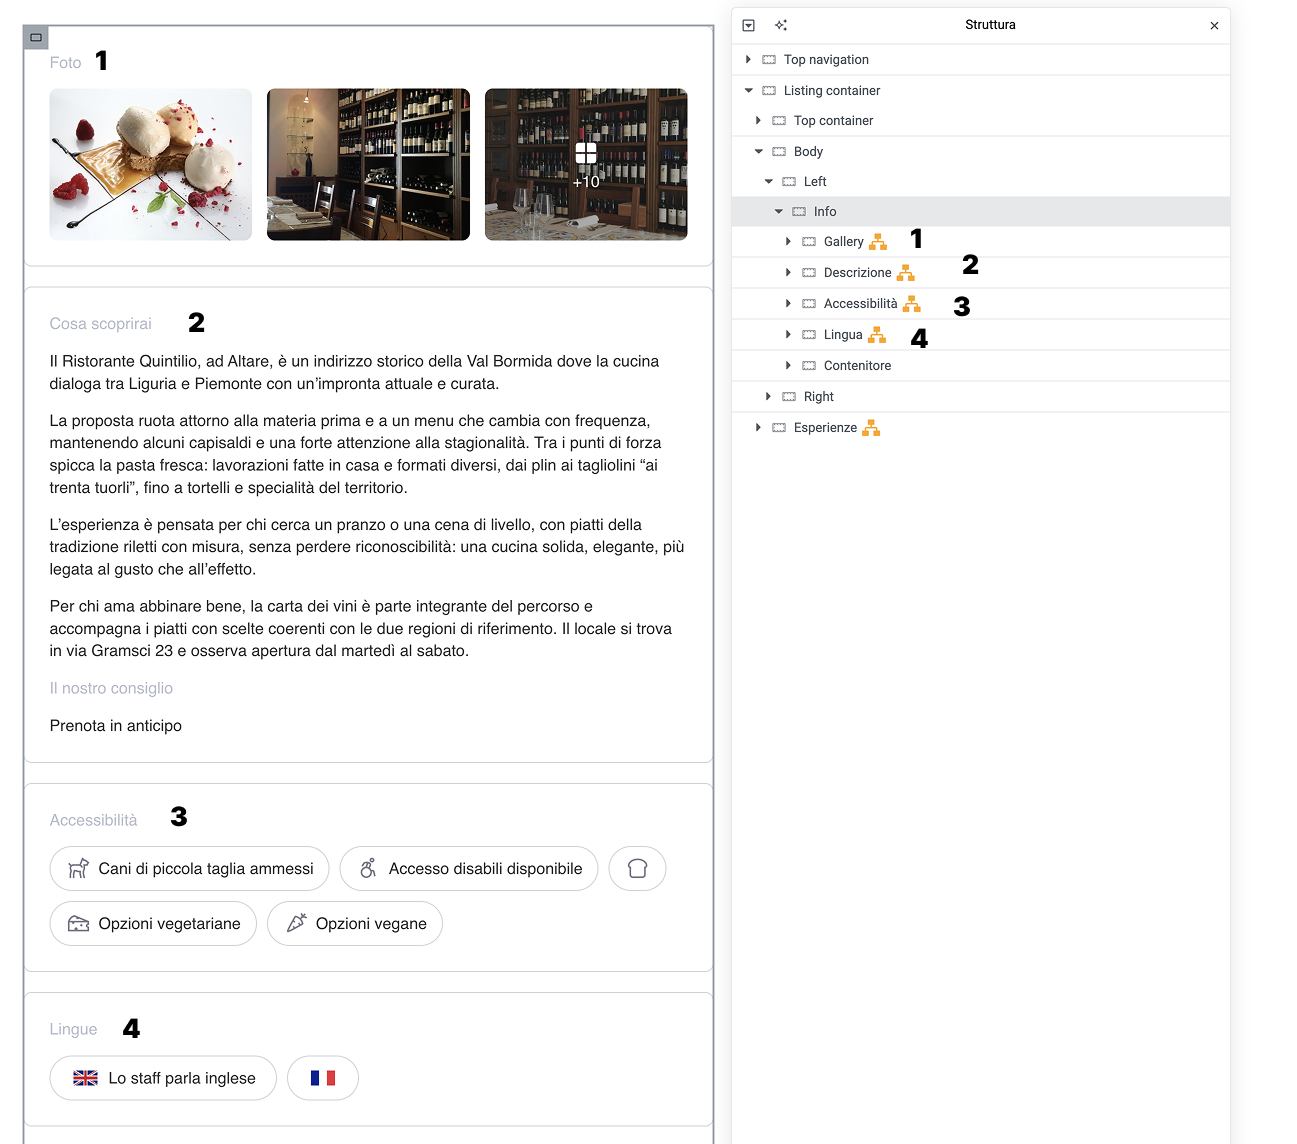
Task: Click the 'Cani di piccola taglia ammessi' chip
Action: pos(189,869)
